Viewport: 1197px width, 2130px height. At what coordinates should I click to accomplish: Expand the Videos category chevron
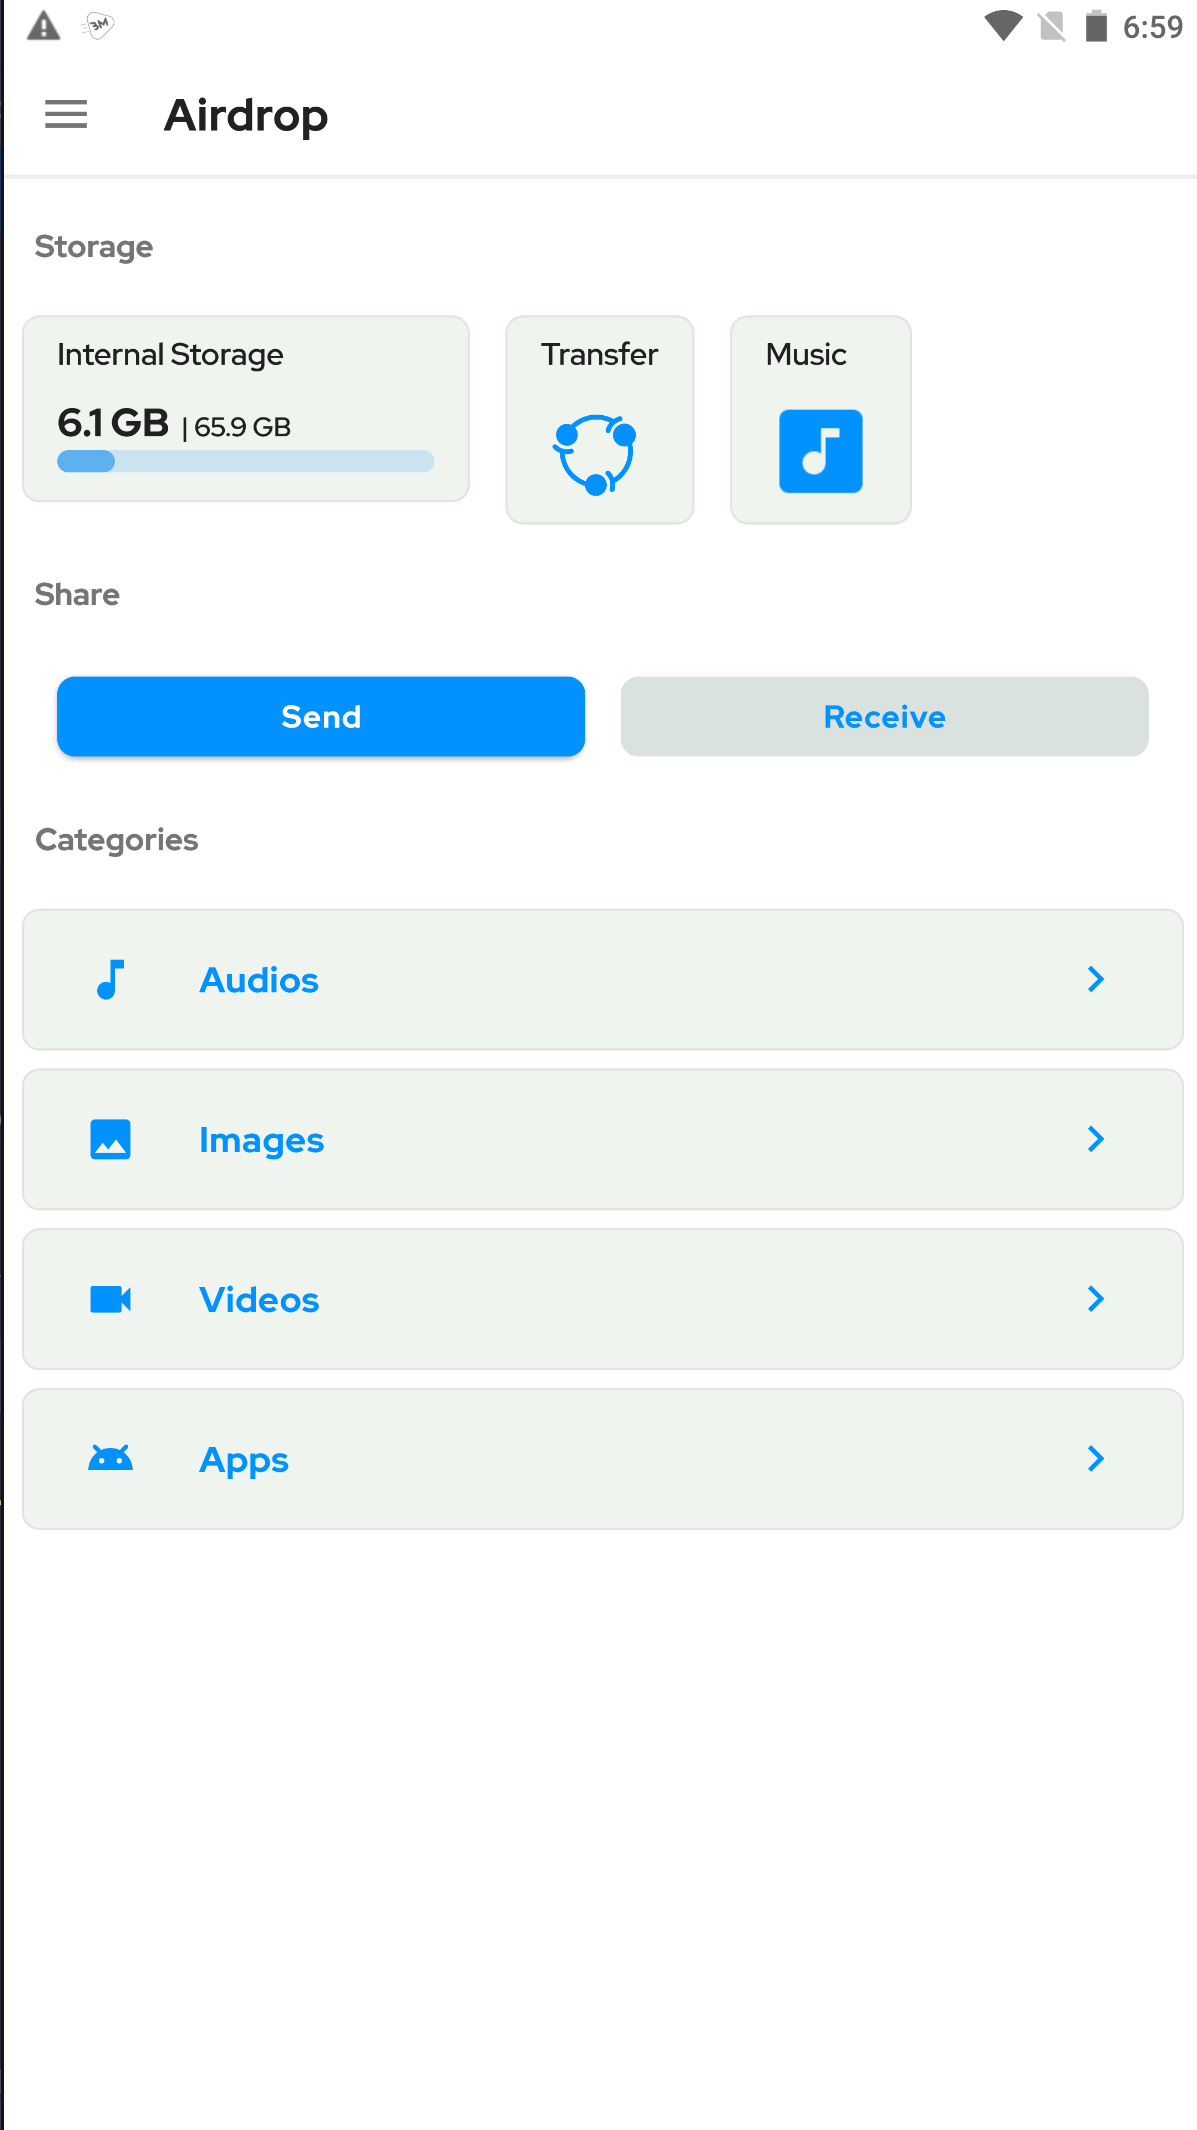click(x=1096, y=1299)
